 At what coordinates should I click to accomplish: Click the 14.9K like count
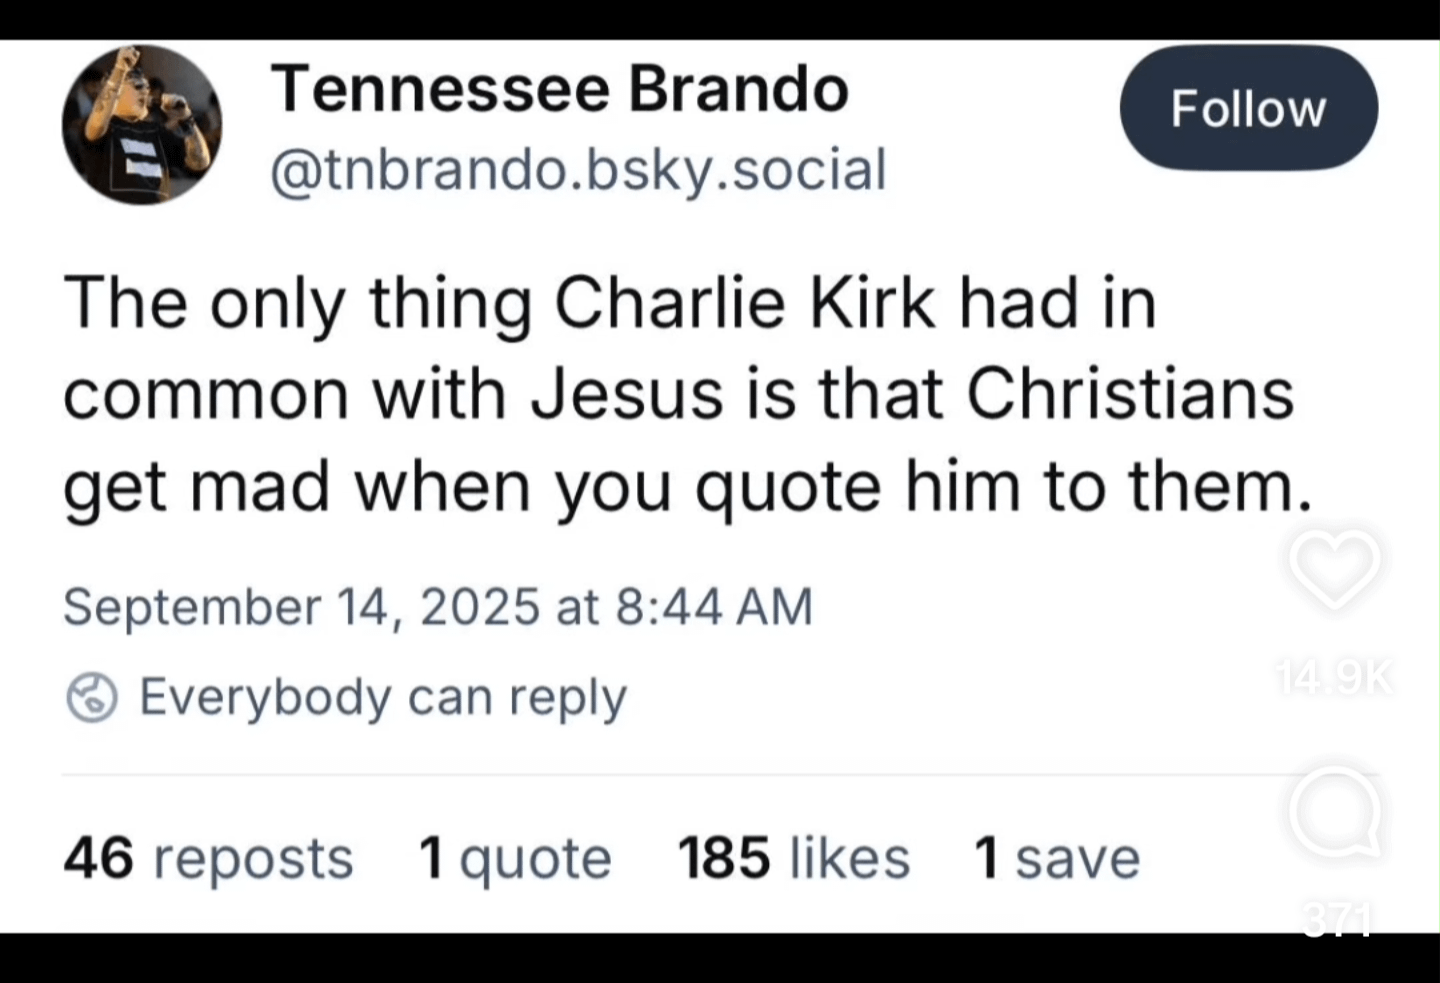point(1335,679)
